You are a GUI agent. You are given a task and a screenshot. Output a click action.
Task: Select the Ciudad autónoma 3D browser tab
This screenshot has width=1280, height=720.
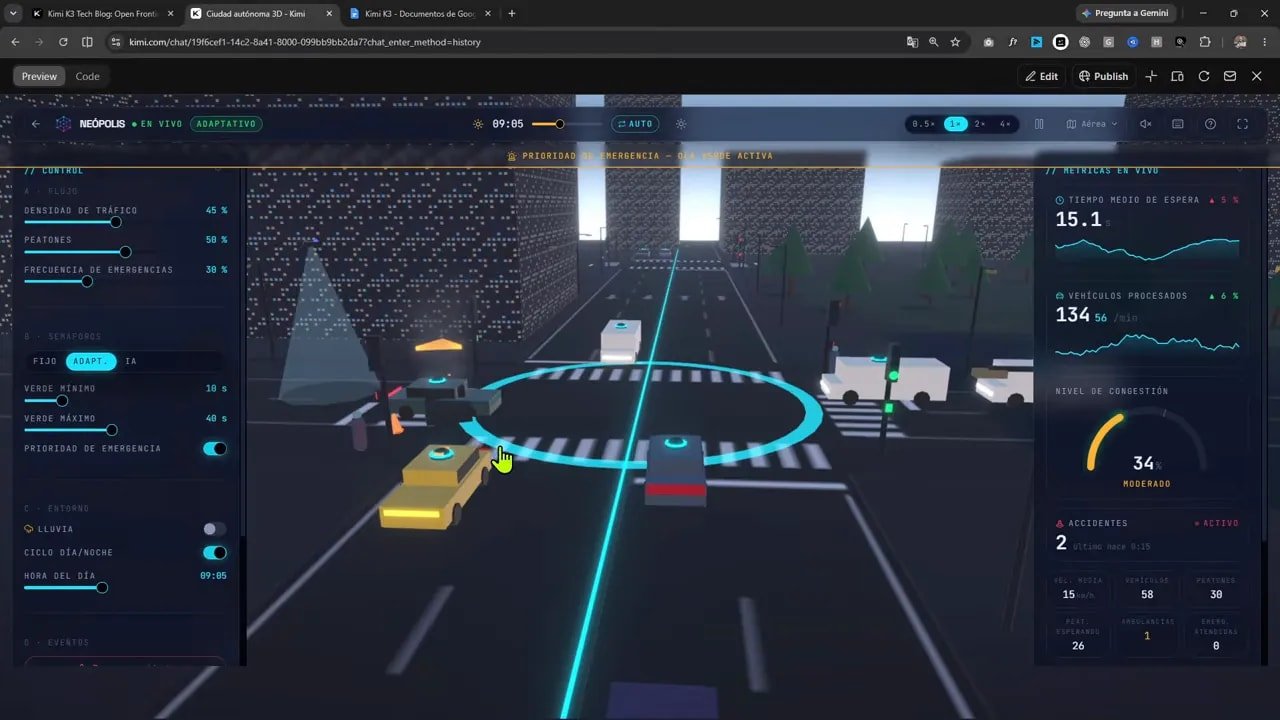(x=262, y=13)
